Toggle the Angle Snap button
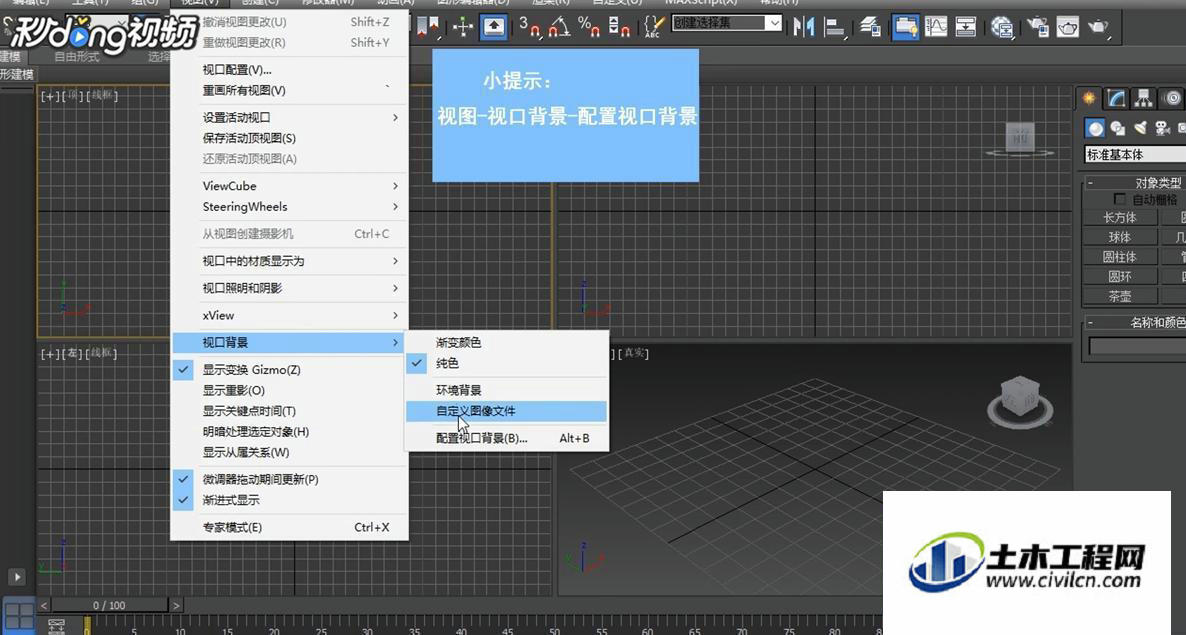This screenshot has width=1186, height=635. (559, 26)
